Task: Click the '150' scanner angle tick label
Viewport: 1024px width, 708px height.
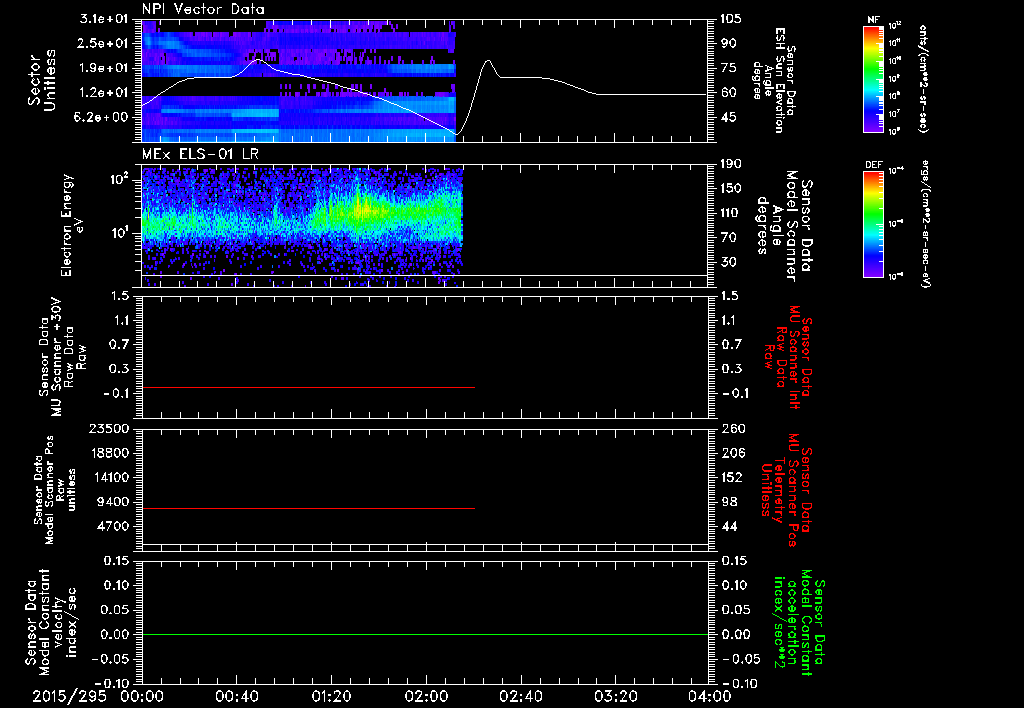Action: pyautogui.click(x=731, y=189)
